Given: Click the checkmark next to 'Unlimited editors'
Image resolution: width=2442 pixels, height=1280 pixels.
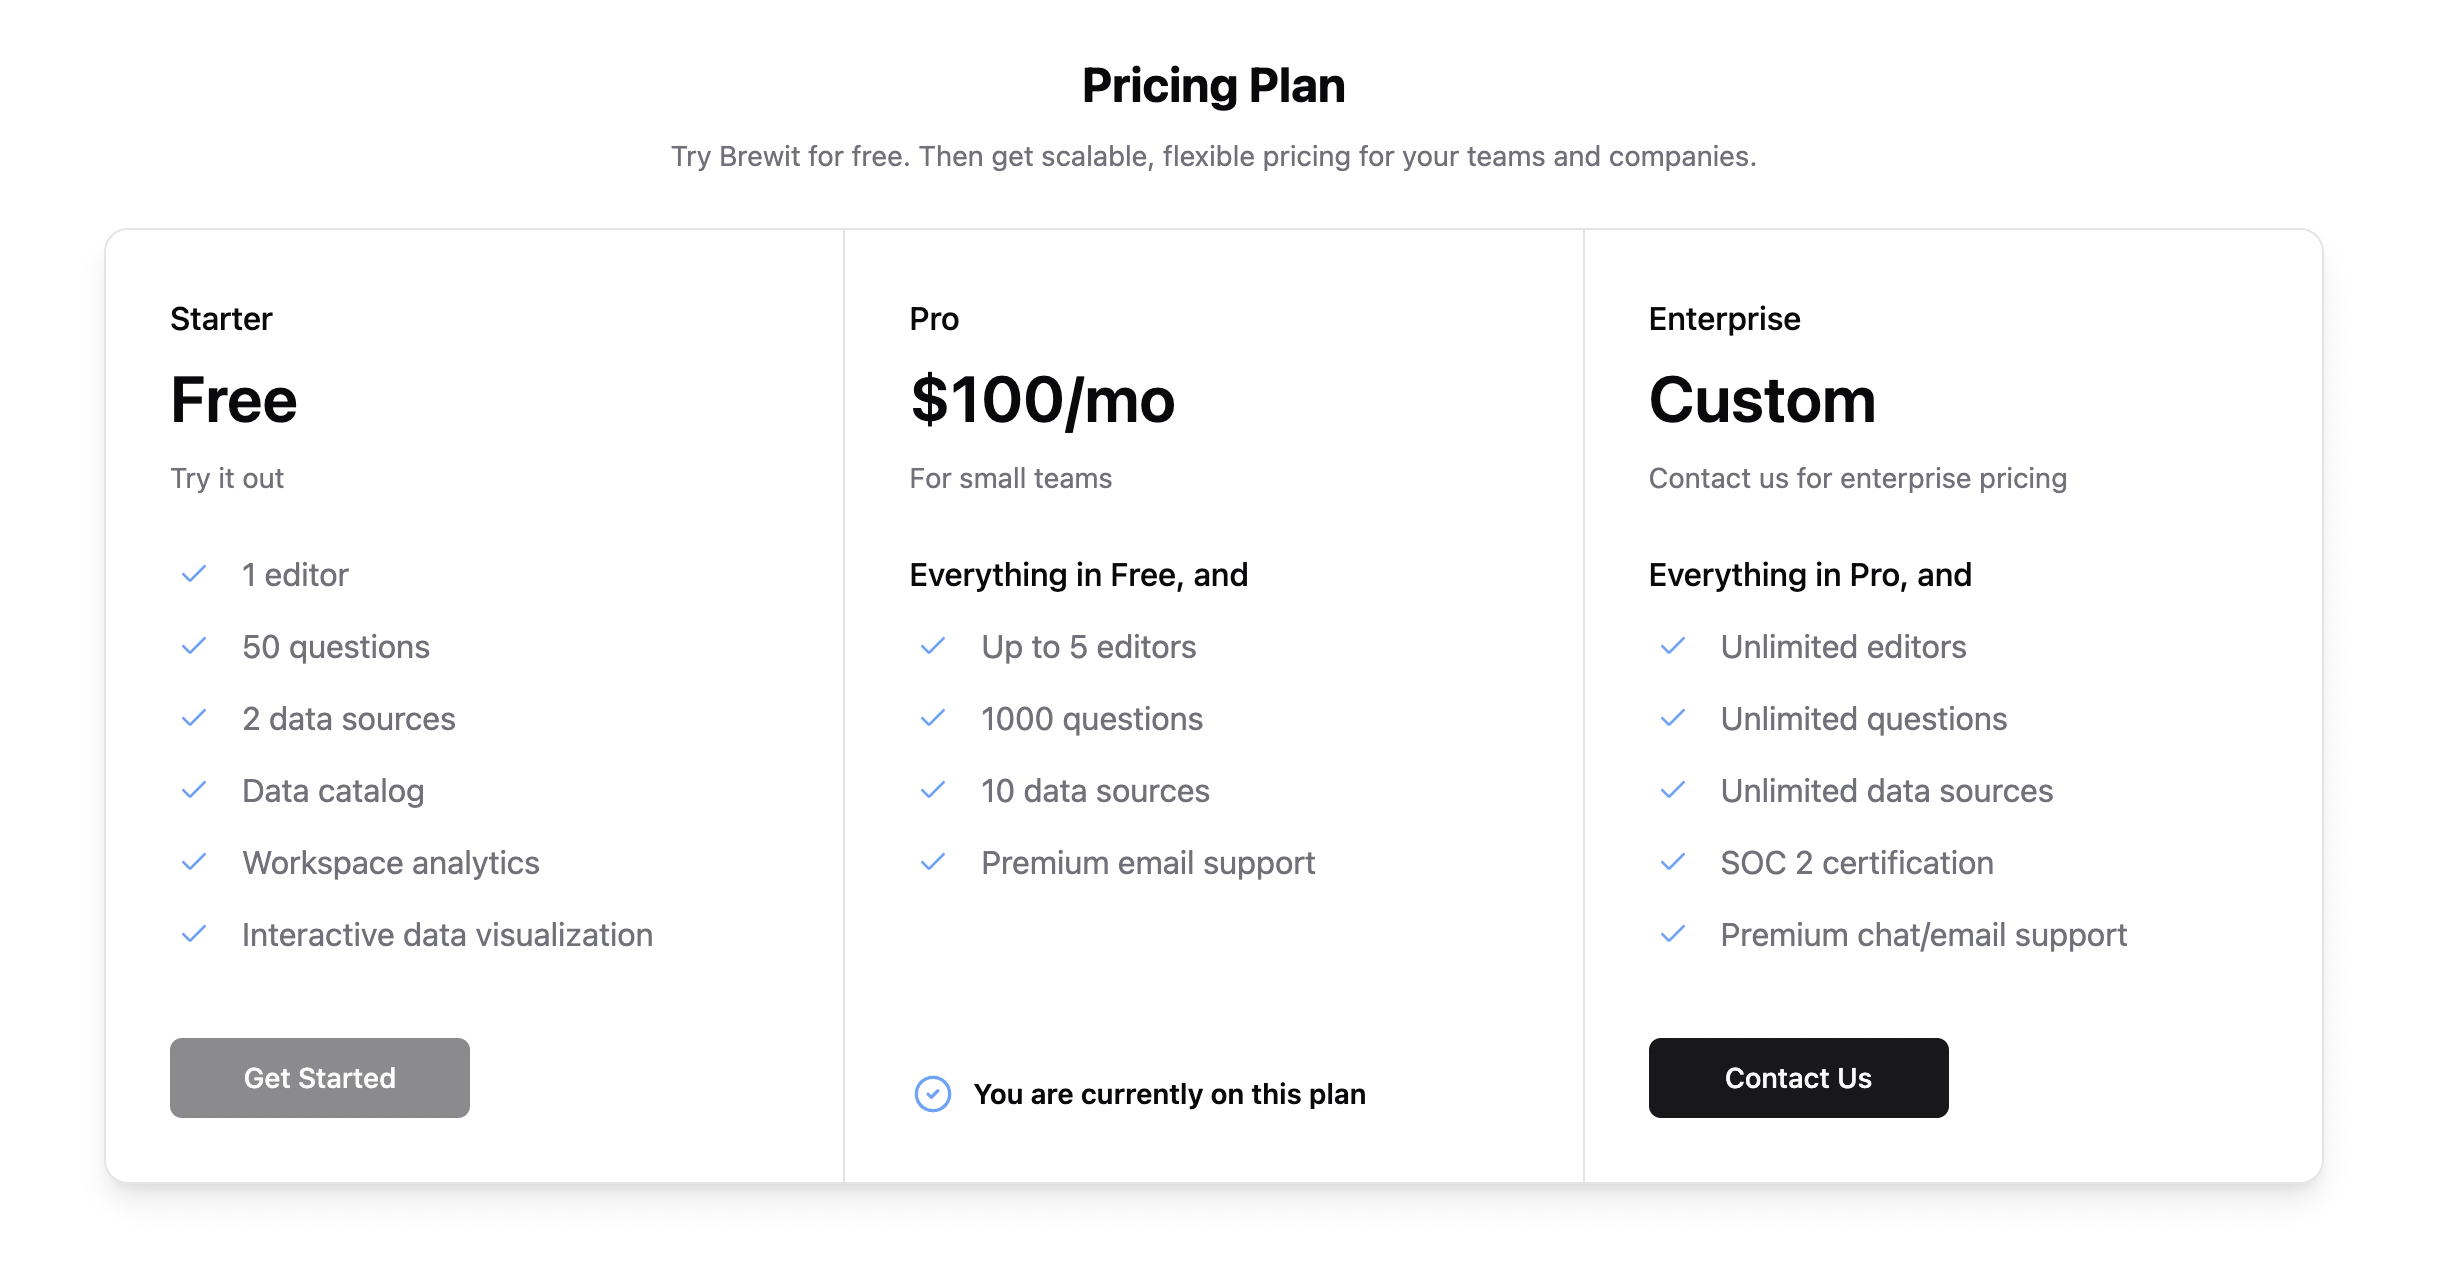Looking at the screenshot, I should coord(1673,647).
